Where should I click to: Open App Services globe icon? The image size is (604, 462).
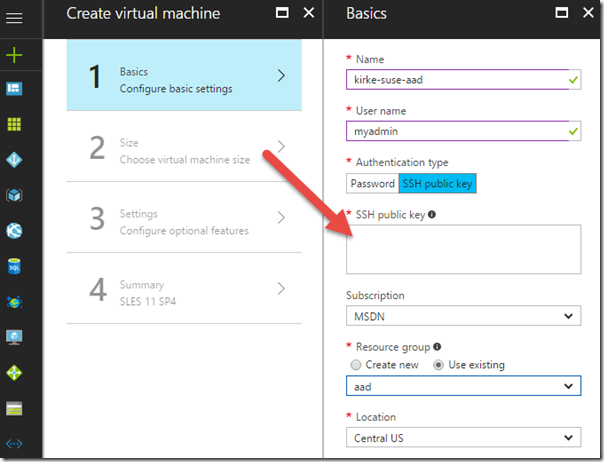click(x=14, y=231)
